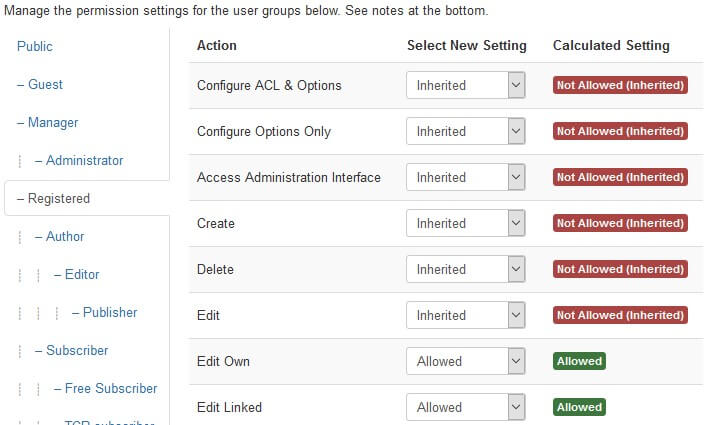Open the Edit Own permission dropdown

(465, 361)
